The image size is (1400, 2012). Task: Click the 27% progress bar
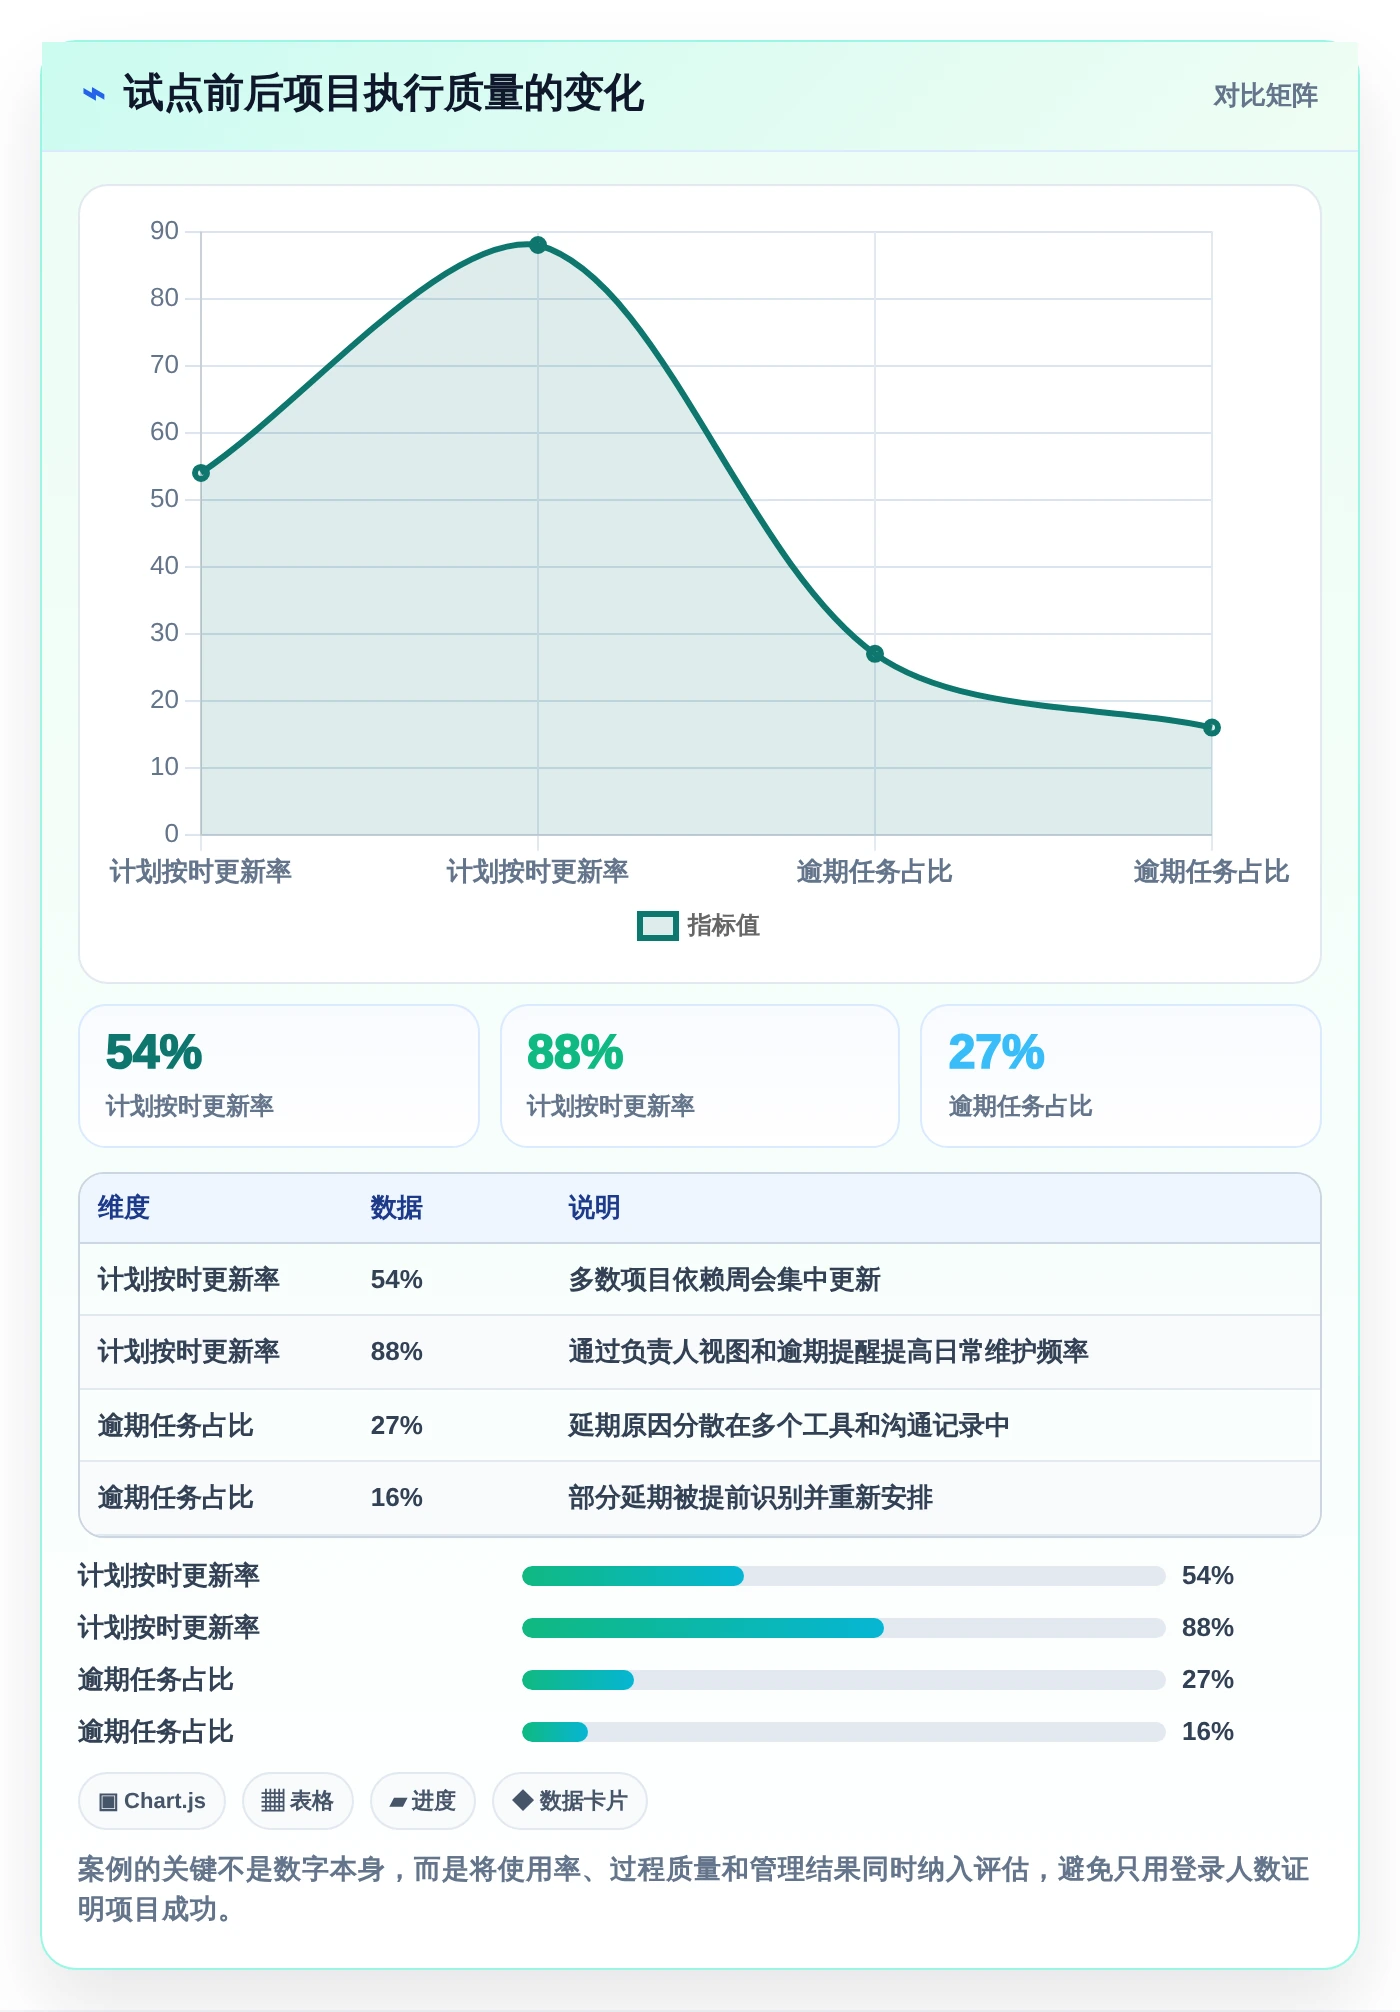[844, 1680]
